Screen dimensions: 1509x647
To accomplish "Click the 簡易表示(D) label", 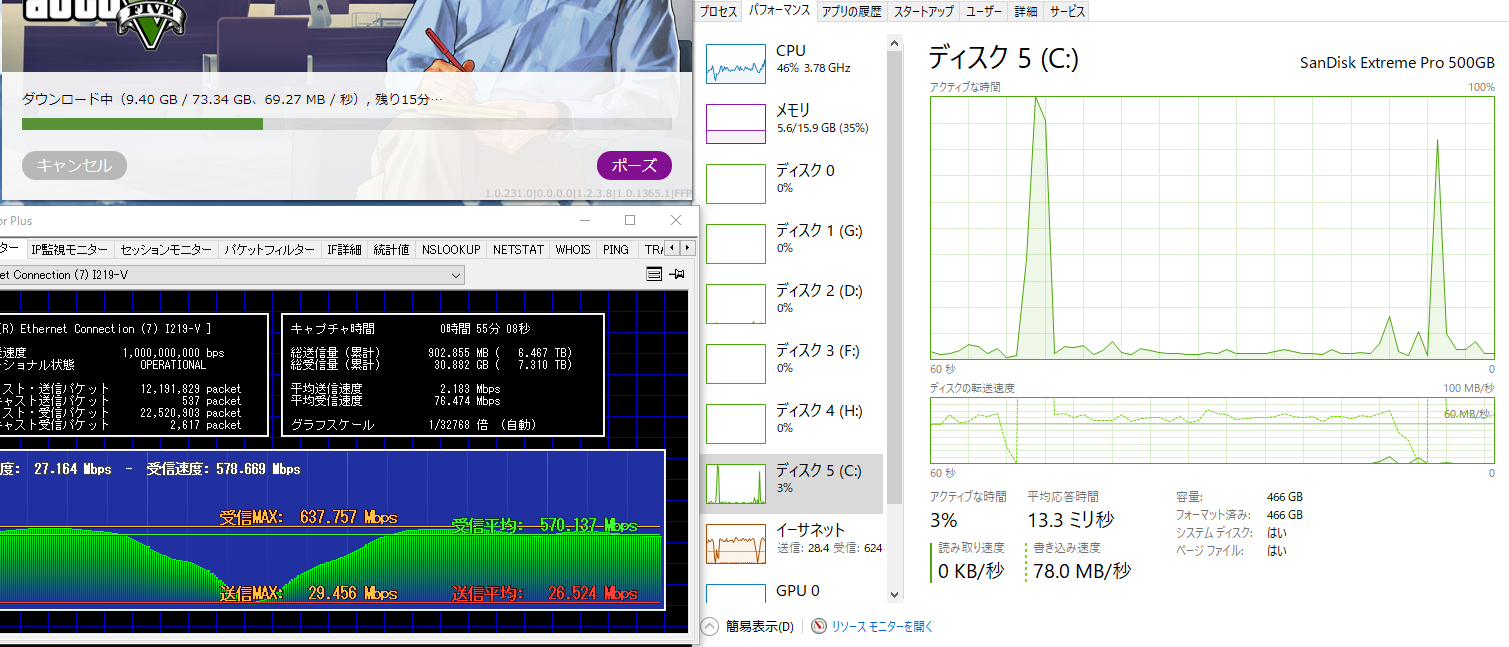I will click(760, 626).
